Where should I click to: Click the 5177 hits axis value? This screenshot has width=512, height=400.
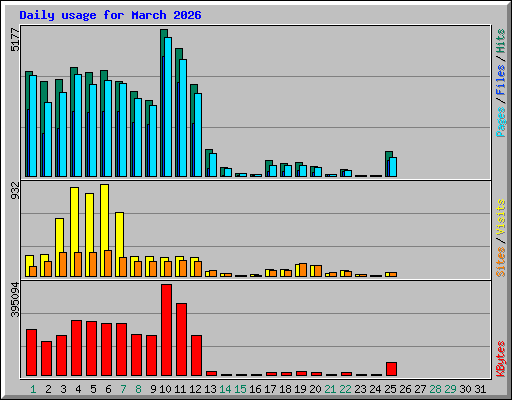tap(15, 40)
